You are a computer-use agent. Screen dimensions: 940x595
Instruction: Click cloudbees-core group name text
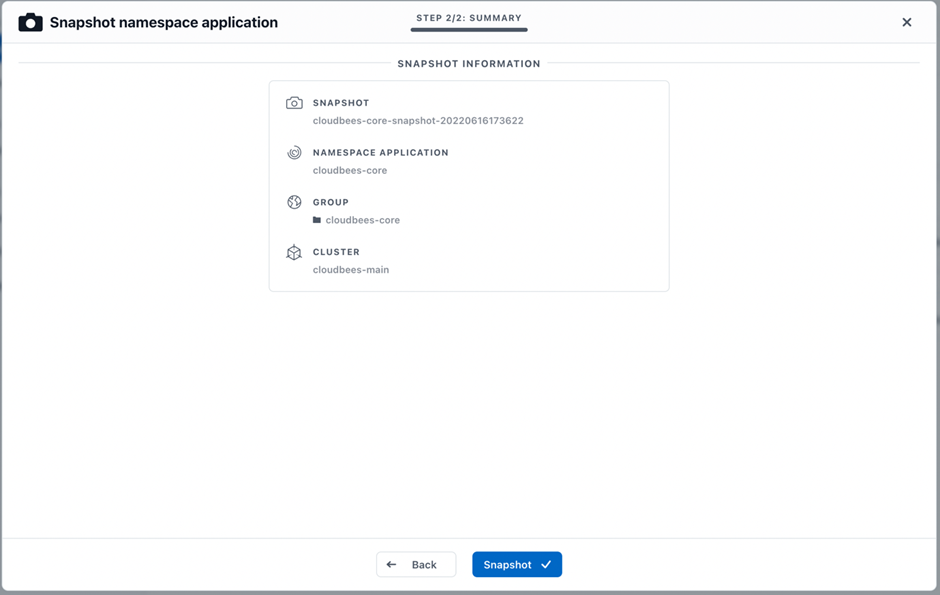363,220
